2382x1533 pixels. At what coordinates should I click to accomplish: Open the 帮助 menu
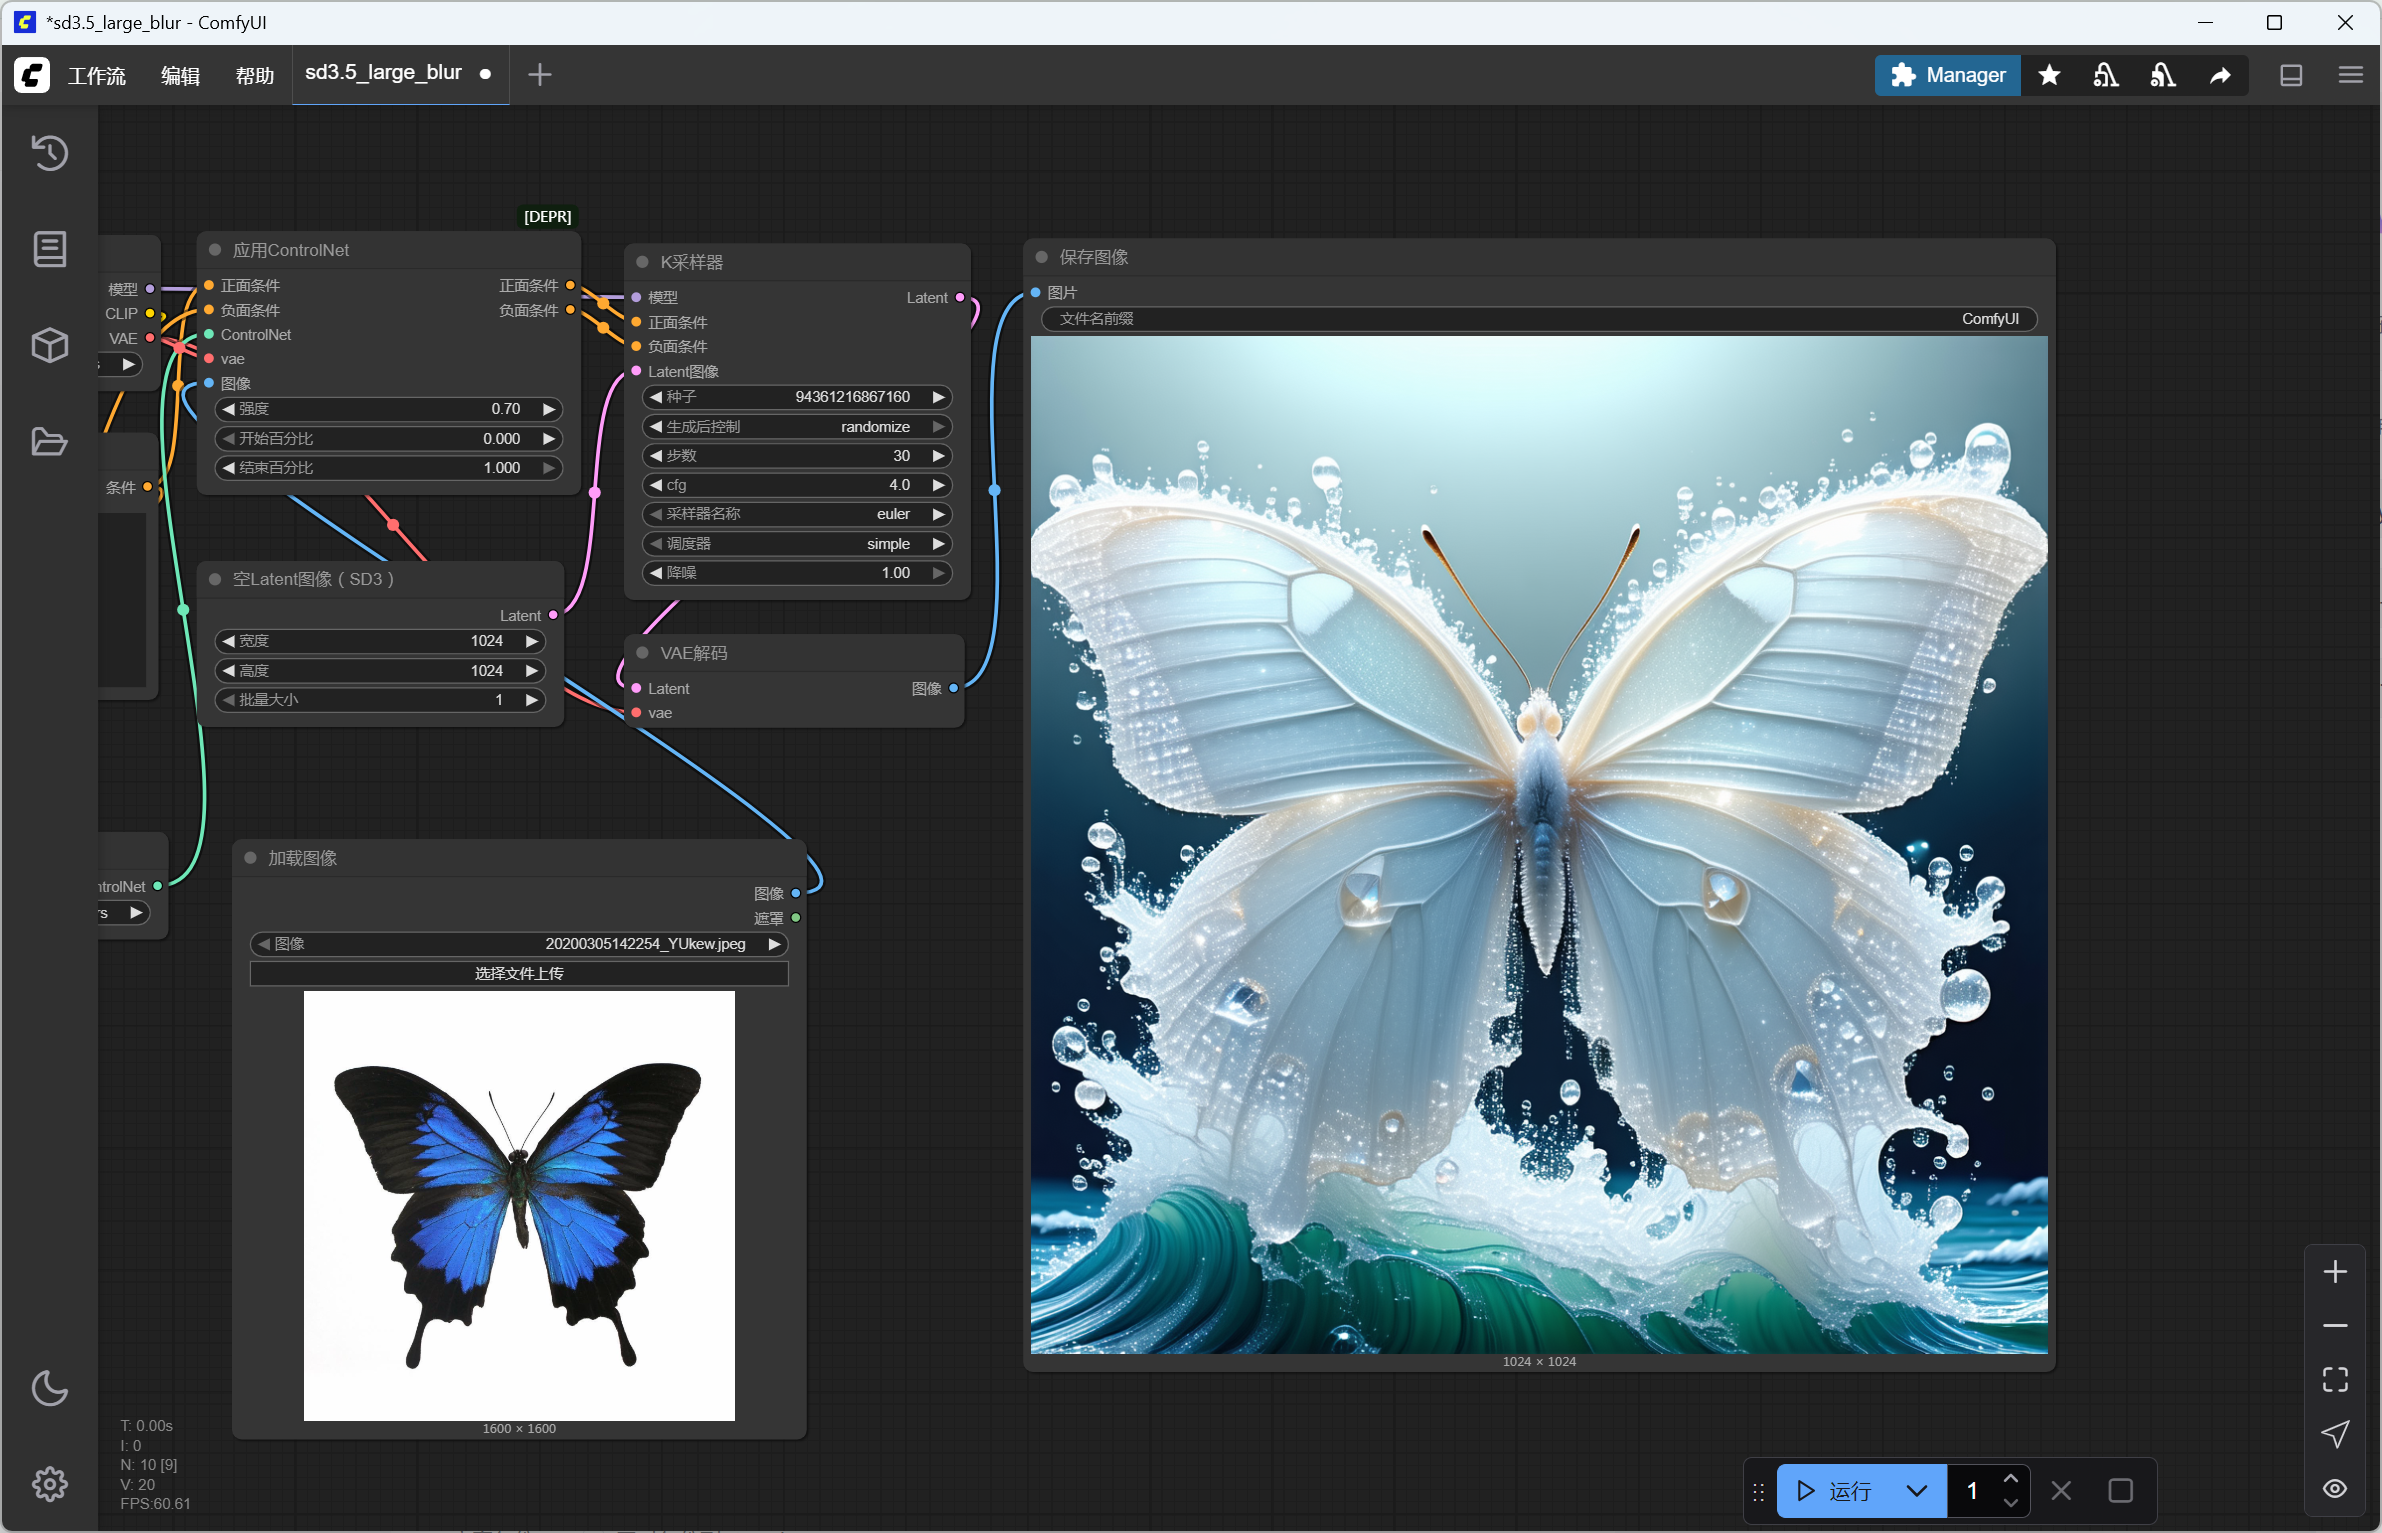(x=255, y=76)
